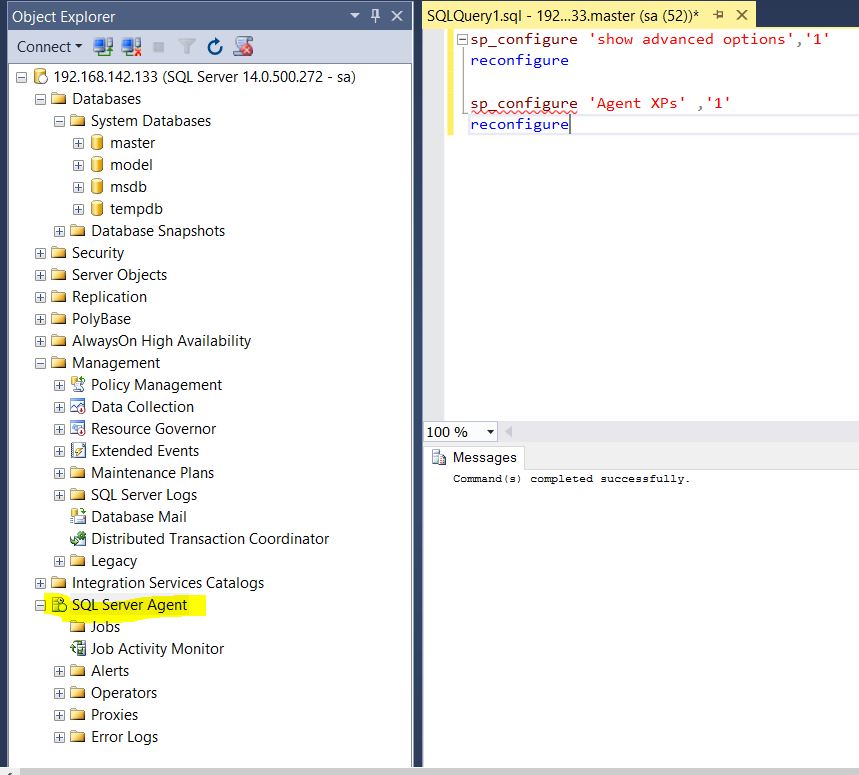Image resolution: width=859 pixels, height=775 pixels.
Task: Expand the msdb database node
Action: click(x=78, y=187)
